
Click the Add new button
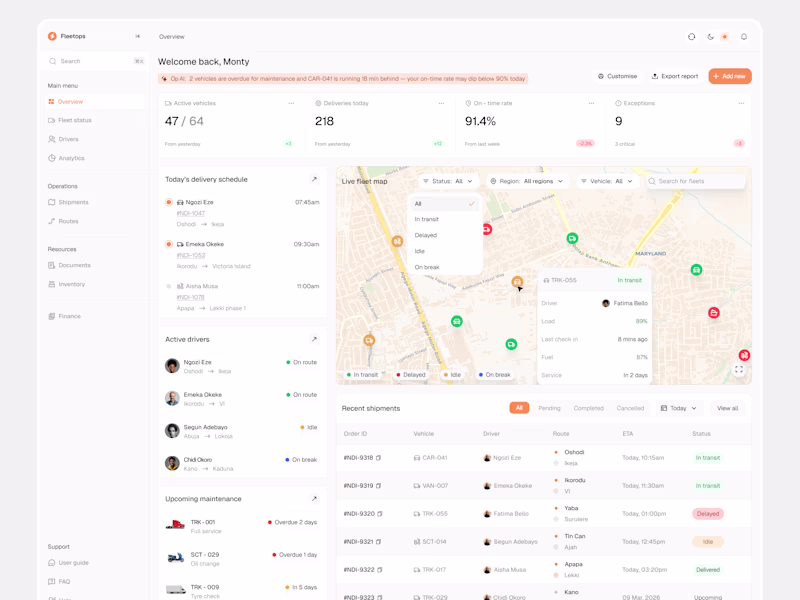click(x=730, y=76)
